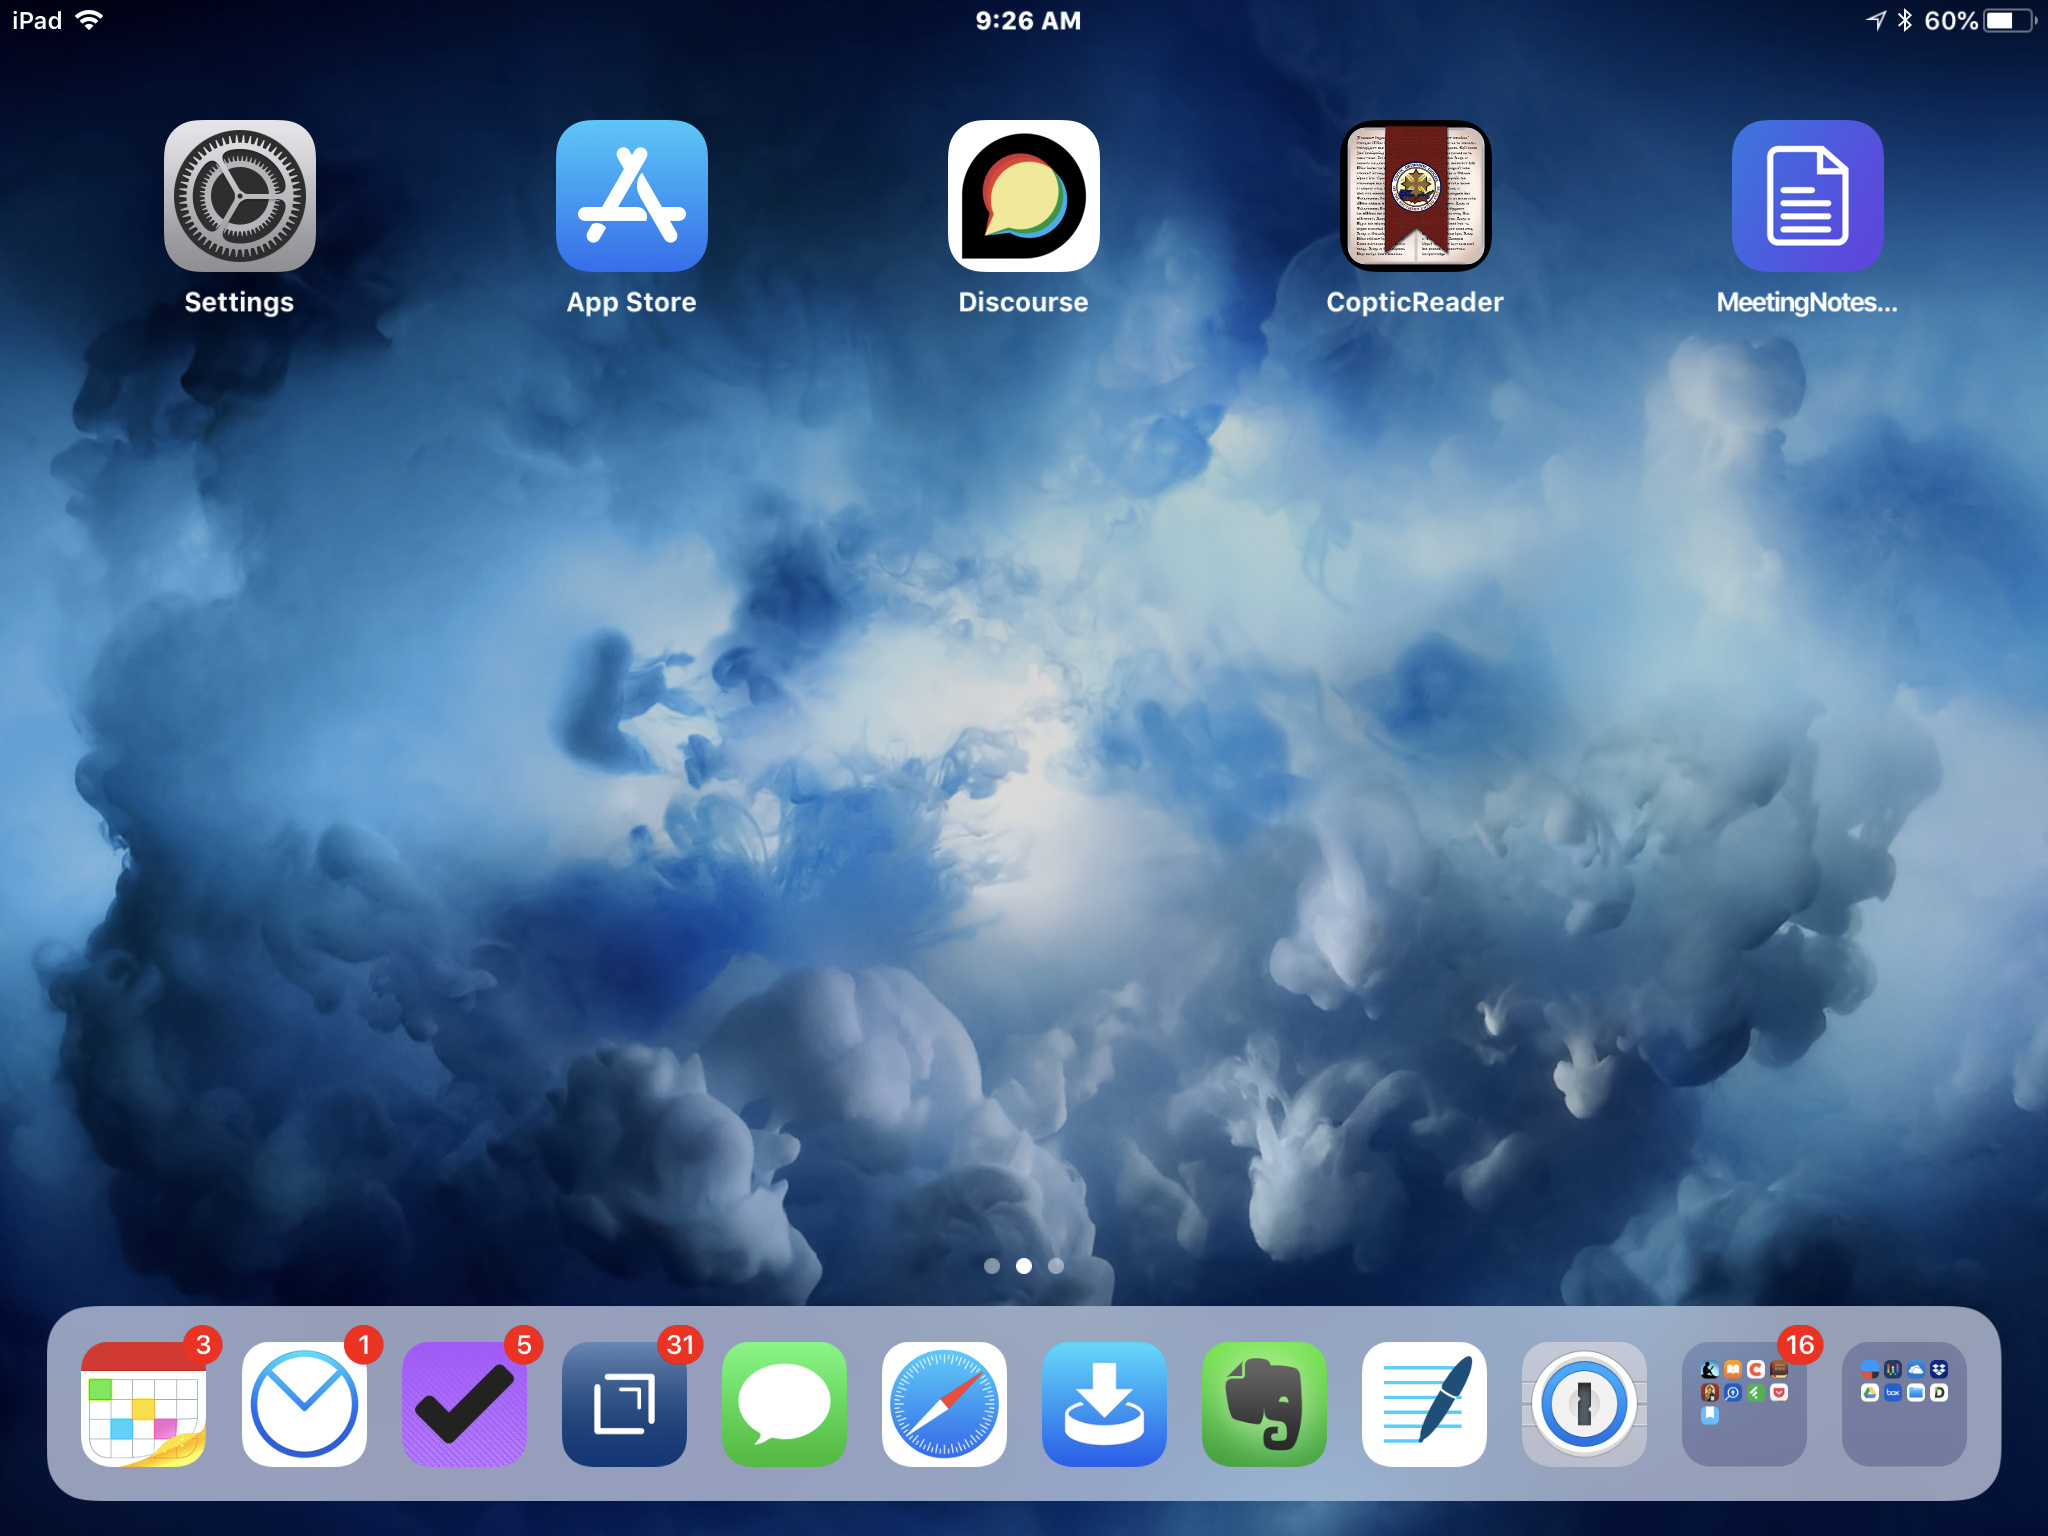Tap the MeetingNotes... label
Screen dimensions: 2048x1536
(1807, 302)
